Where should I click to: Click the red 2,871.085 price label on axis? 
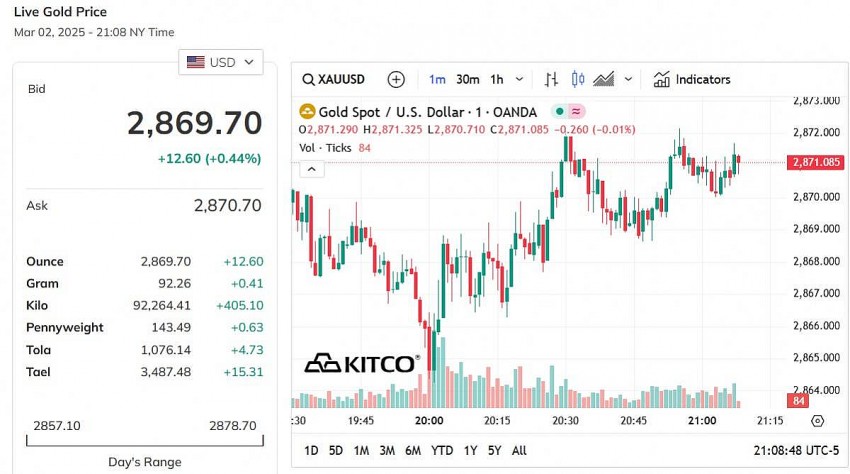[x=814, y=162]
